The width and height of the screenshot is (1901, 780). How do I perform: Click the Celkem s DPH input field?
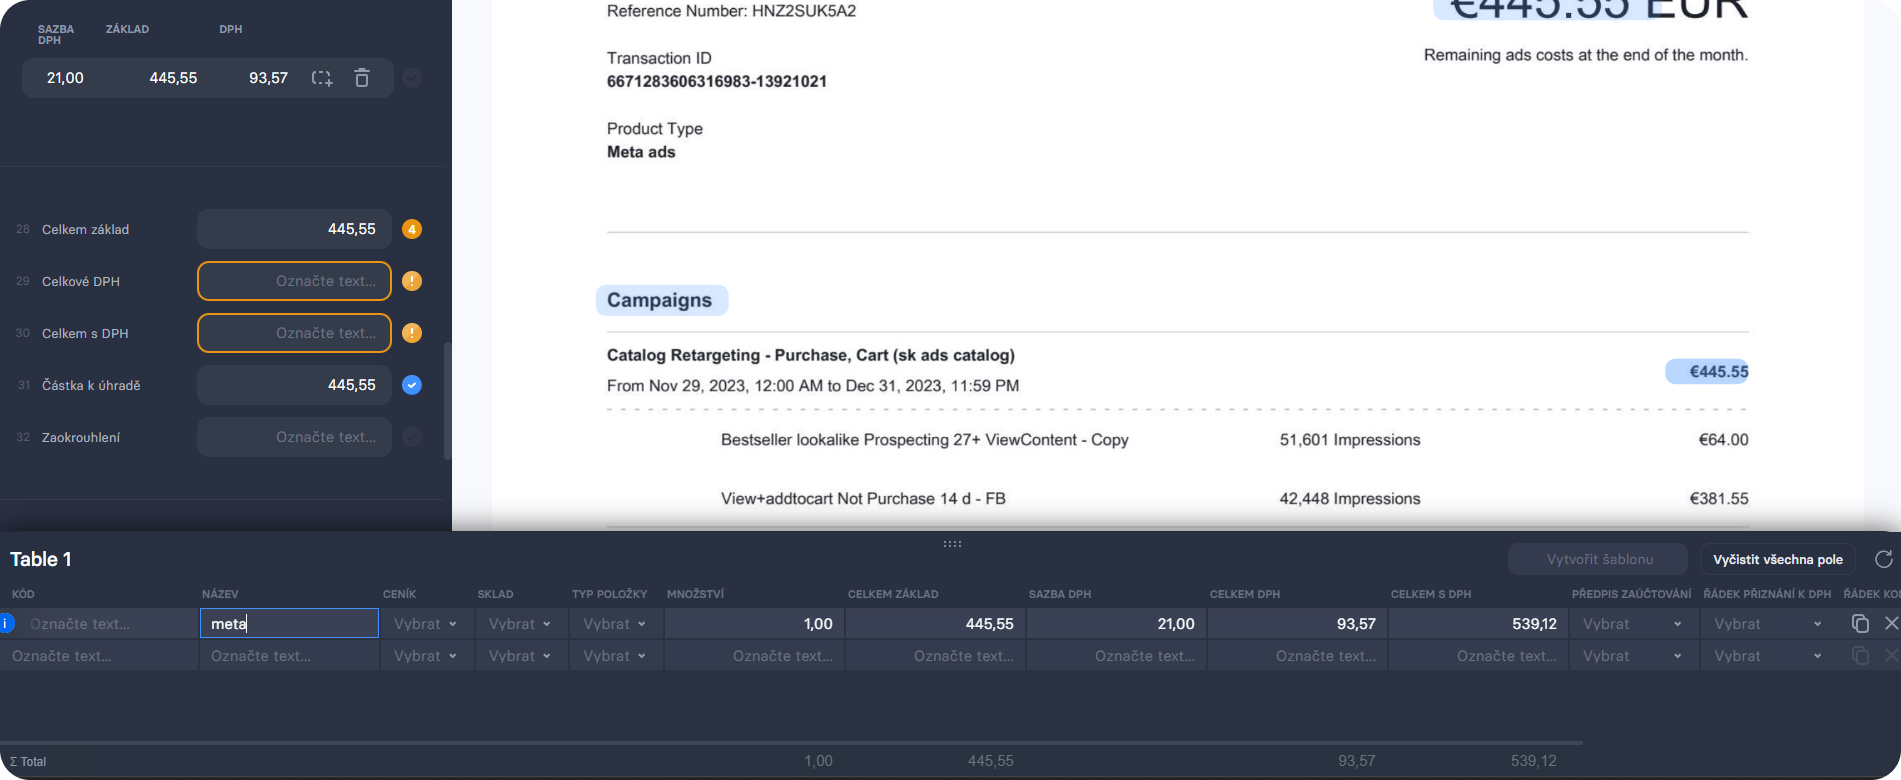tap(294, 333)
